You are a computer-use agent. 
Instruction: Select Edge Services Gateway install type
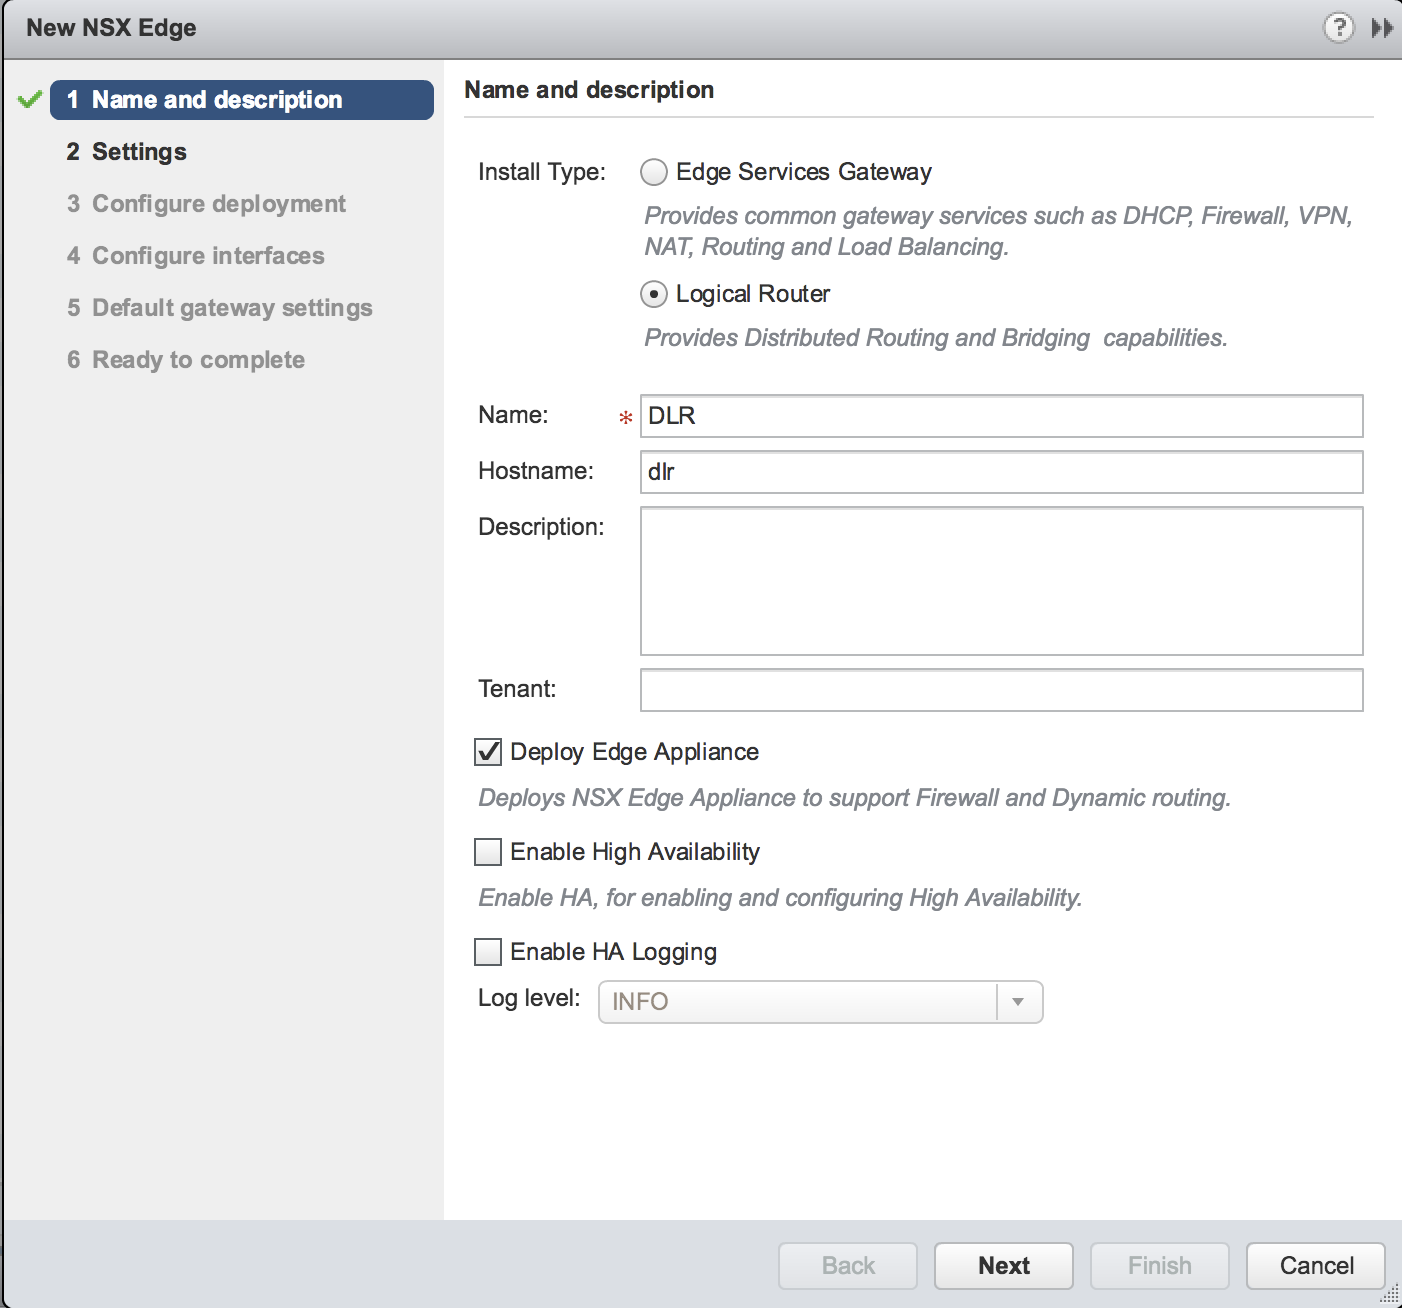(654, 172)
